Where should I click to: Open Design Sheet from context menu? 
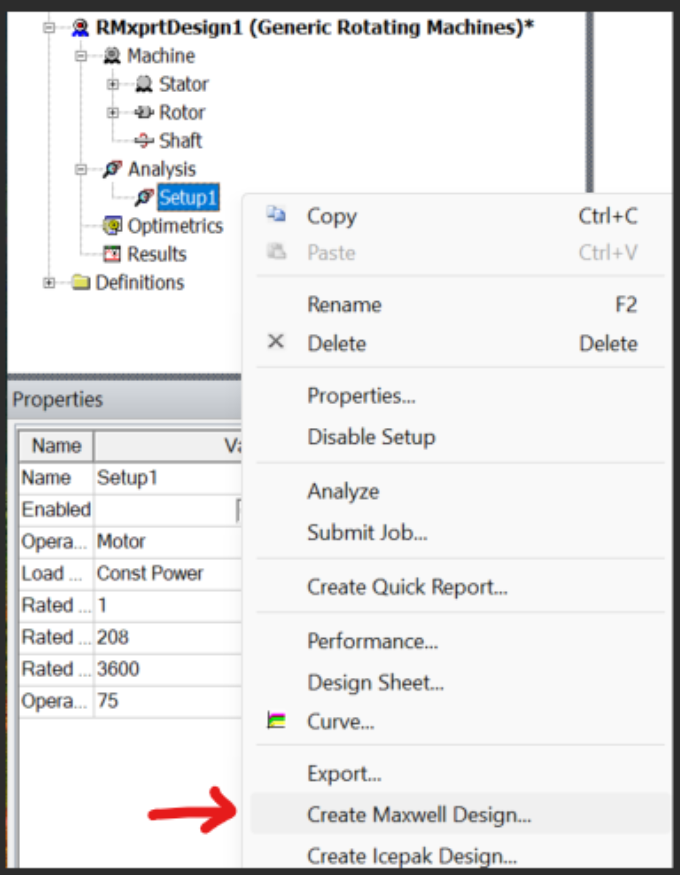point(375,683)
